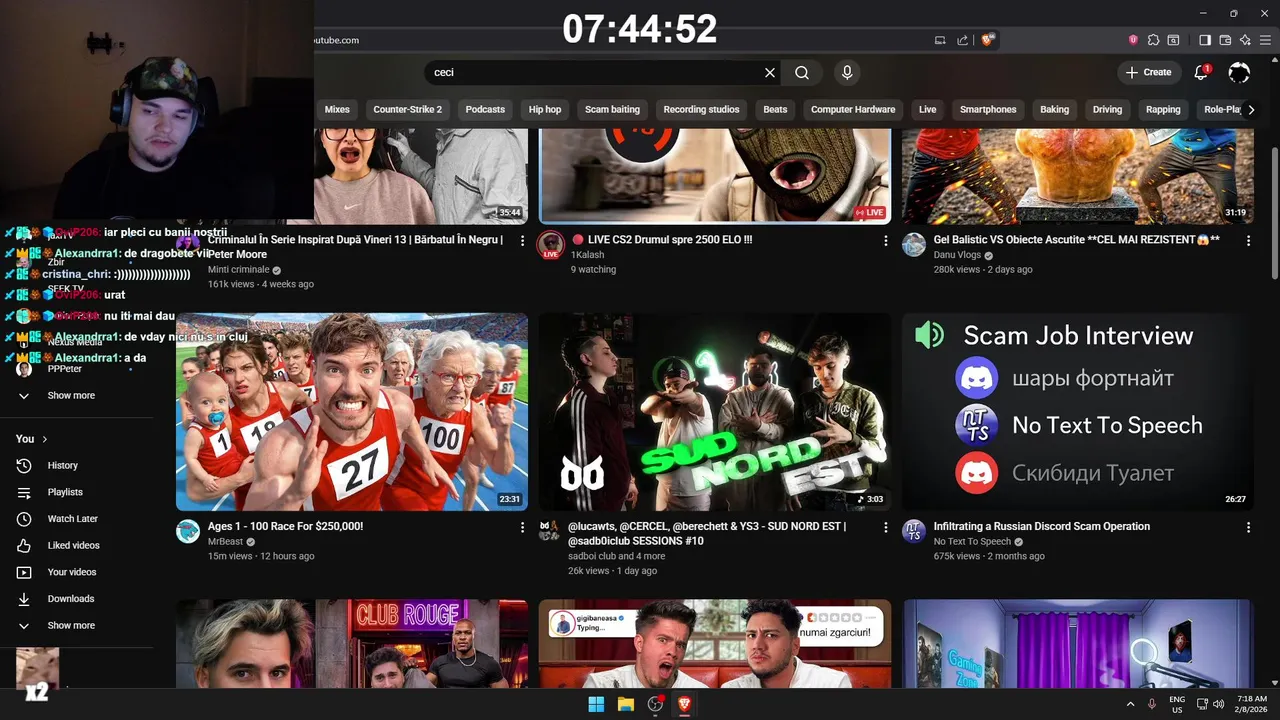Click the magnifier search button
Viewport: 1280px width, 720px height.
pyautogui.click(x=802, y=72)
